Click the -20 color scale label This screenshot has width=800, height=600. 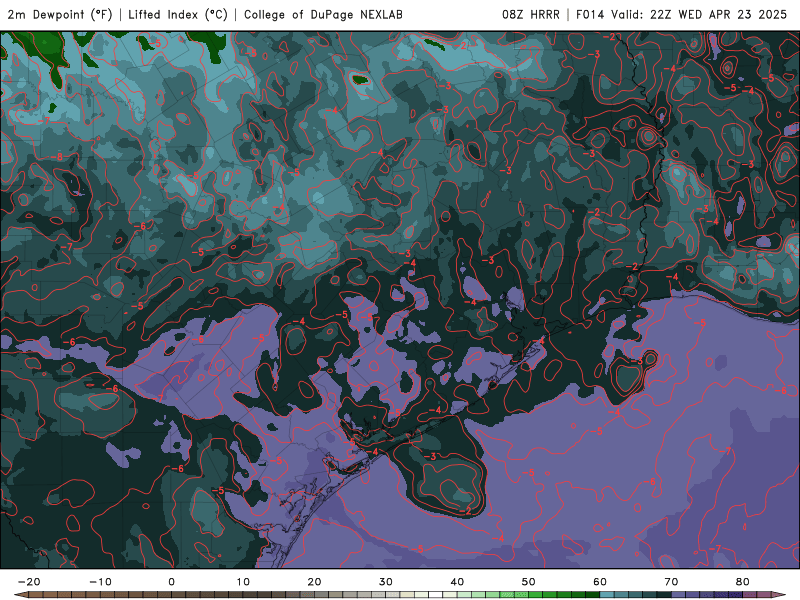click(29, 582)
